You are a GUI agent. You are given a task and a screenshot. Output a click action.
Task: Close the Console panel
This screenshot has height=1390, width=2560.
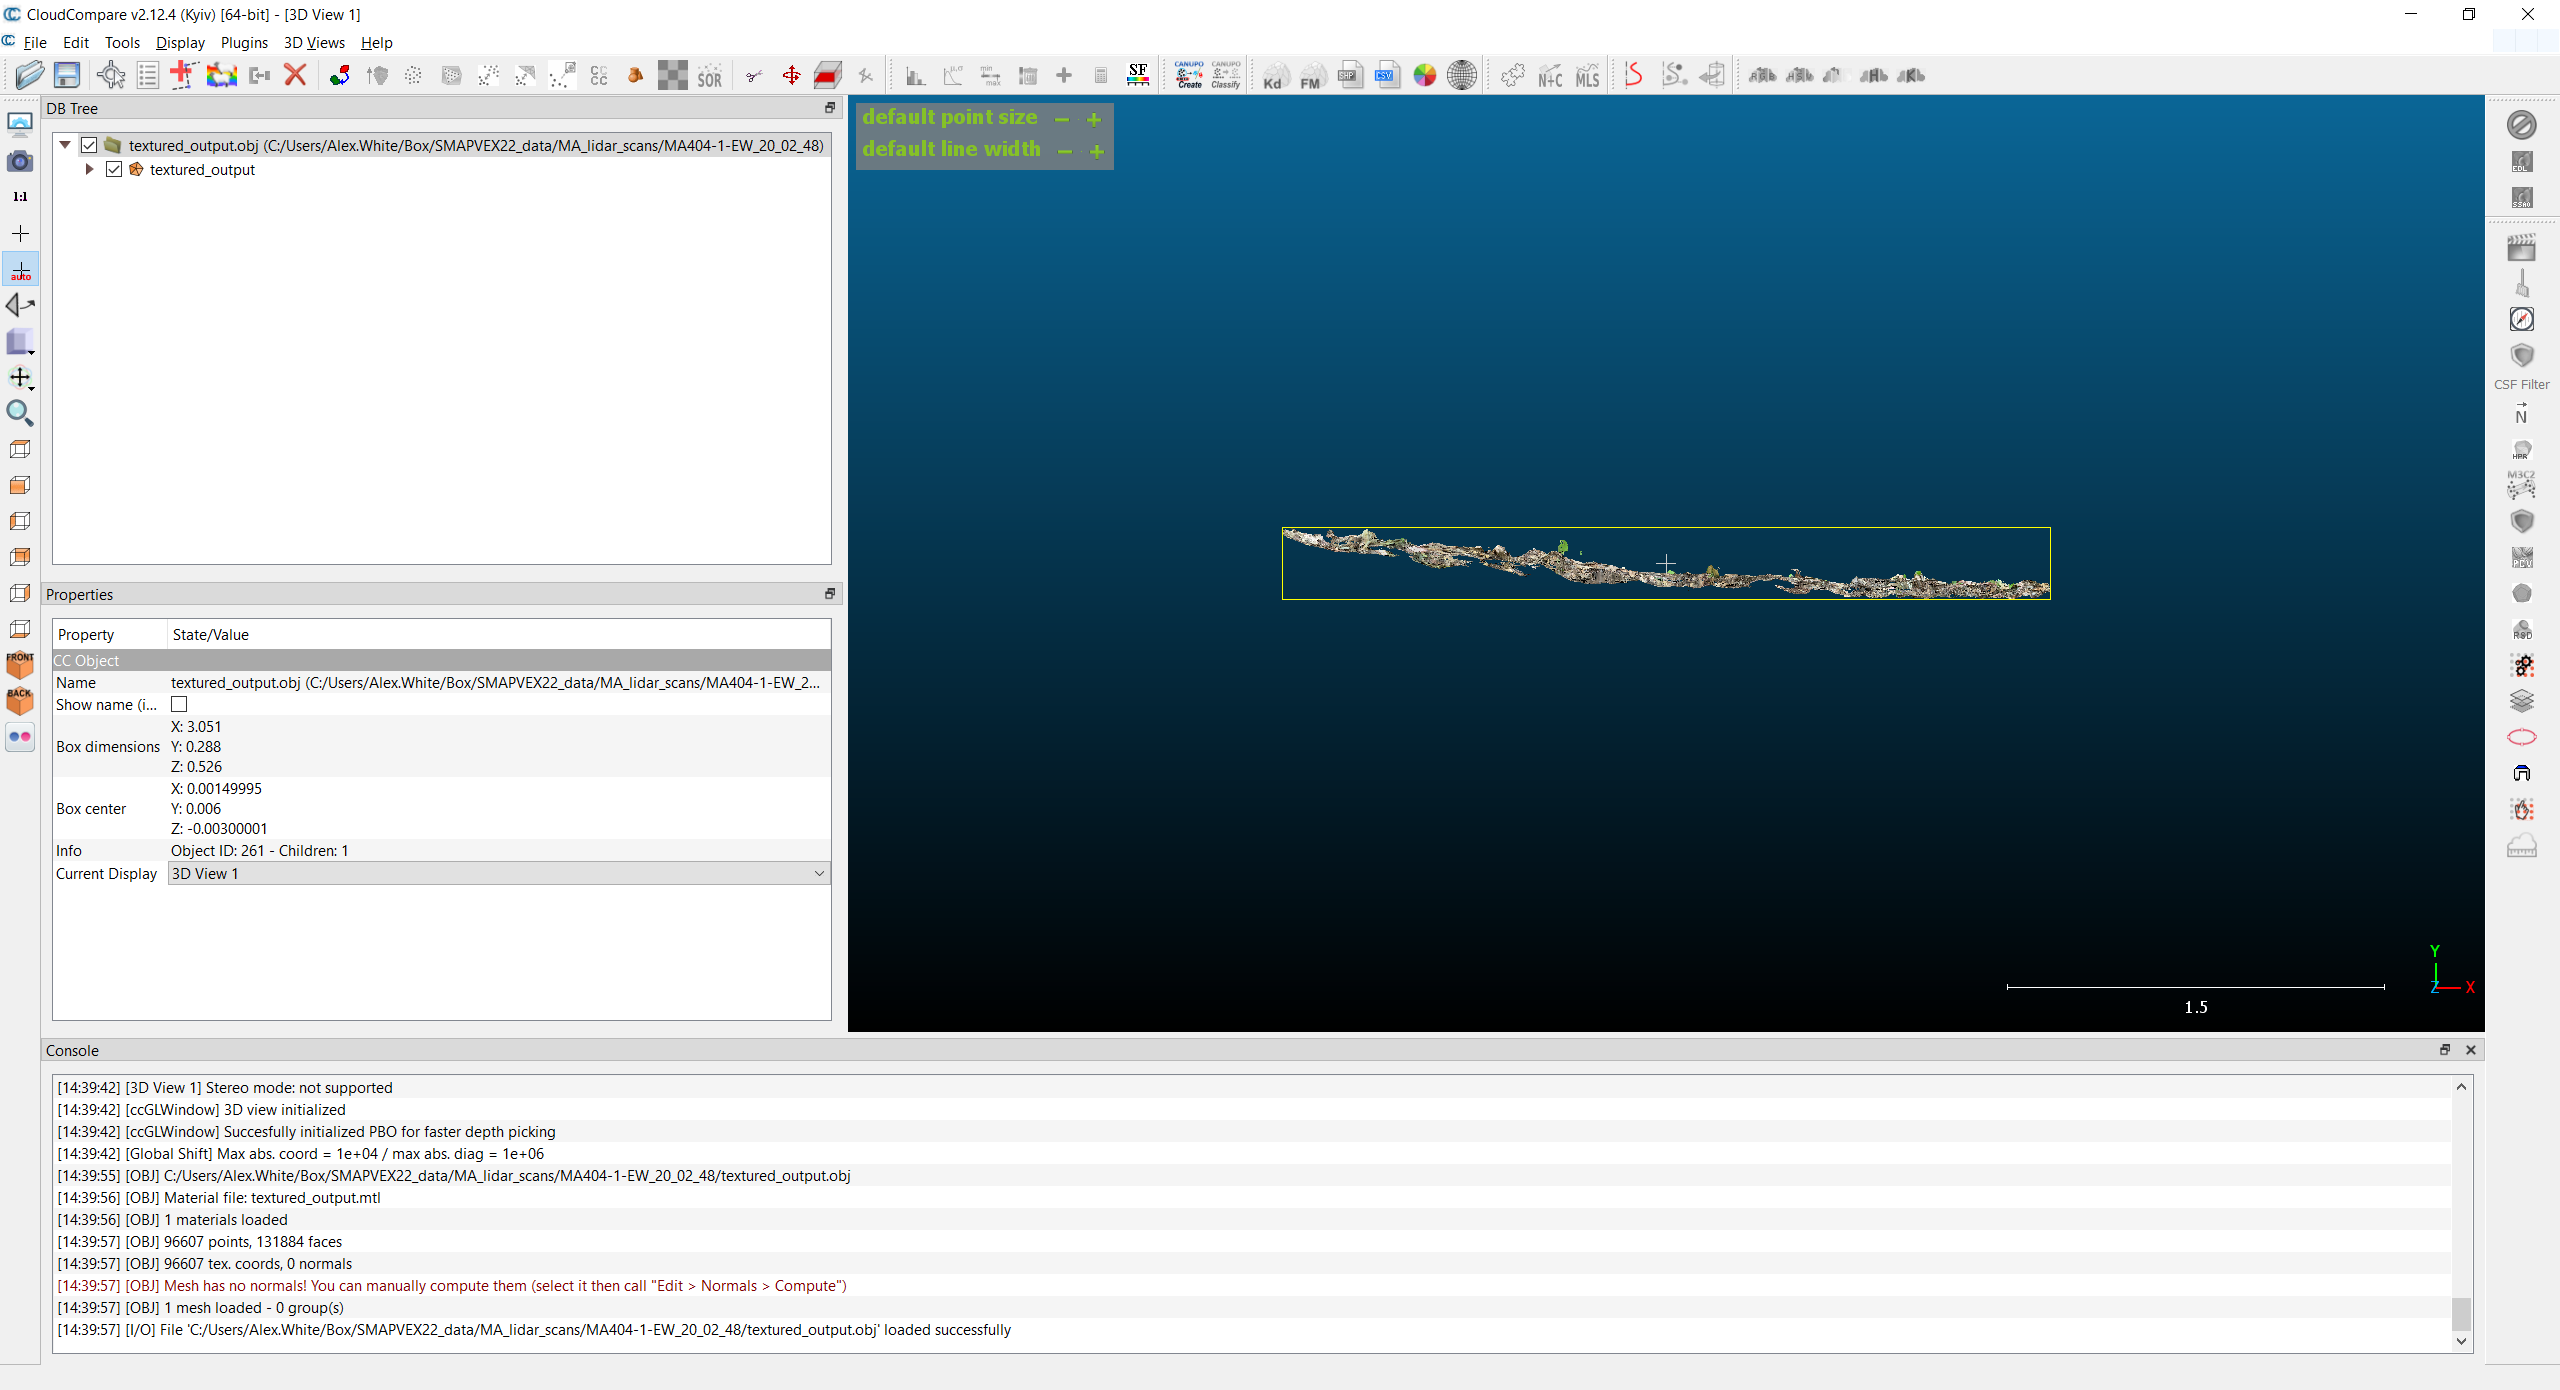click(2471, 1050)
